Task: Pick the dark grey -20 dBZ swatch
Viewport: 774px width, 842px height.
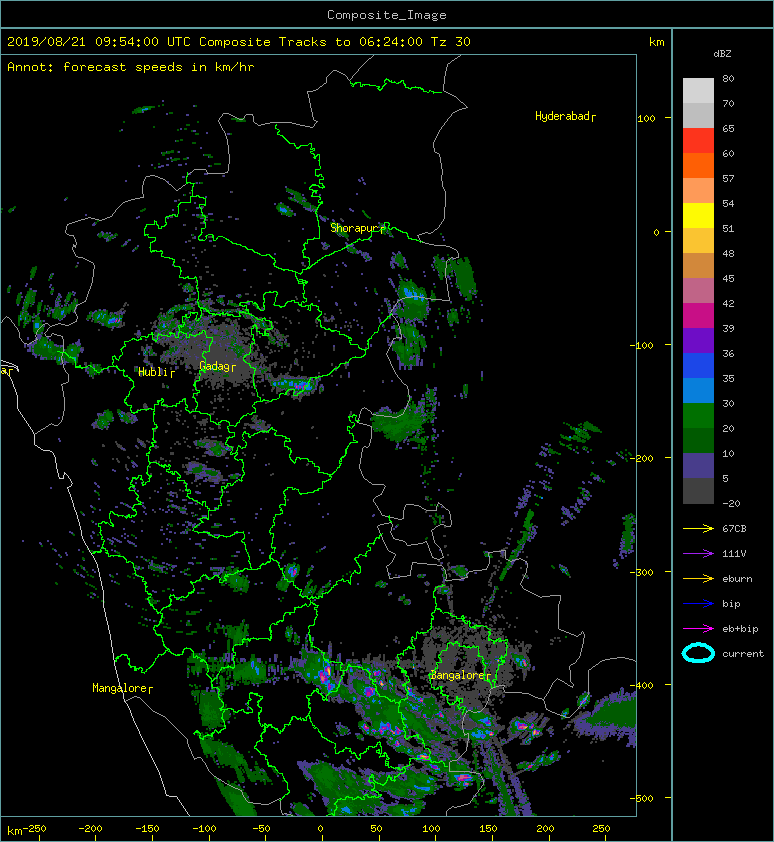Action: click(x=698, y=491)
